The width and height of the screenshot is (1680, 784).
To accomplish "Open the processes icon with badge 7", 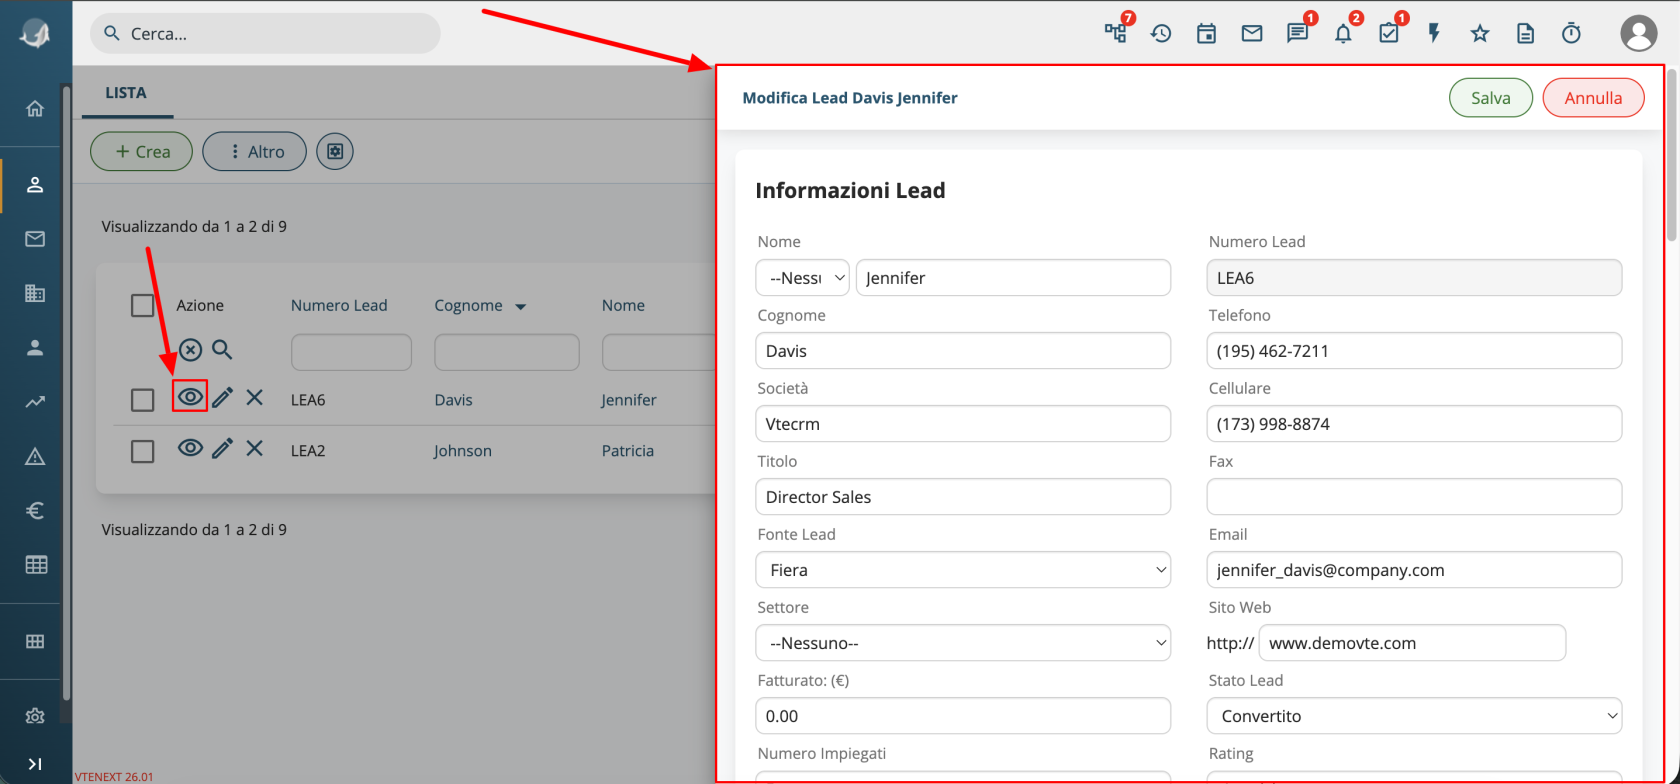I will [1116, 33].
